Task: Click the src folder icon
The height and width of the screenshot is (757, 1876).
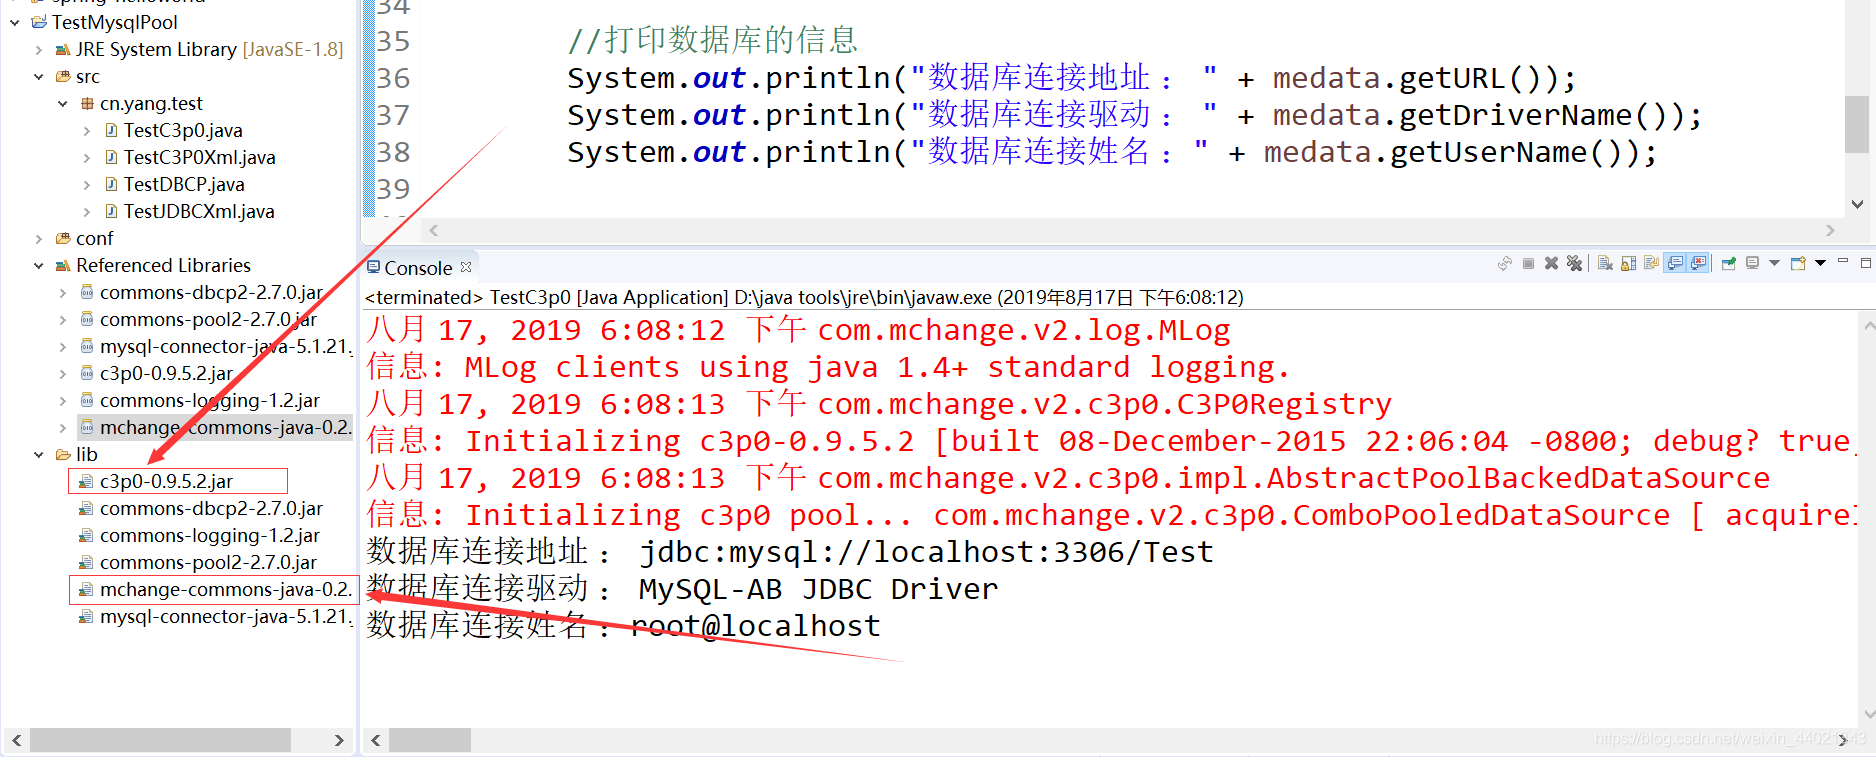Action: (63, 76)
